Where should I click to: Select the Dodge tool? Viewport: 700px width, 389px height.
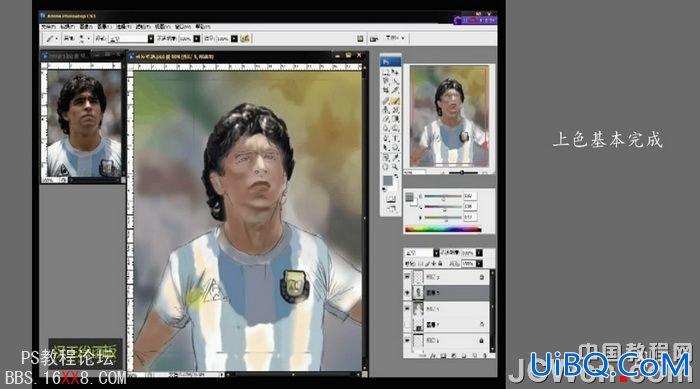click(396, 127)
